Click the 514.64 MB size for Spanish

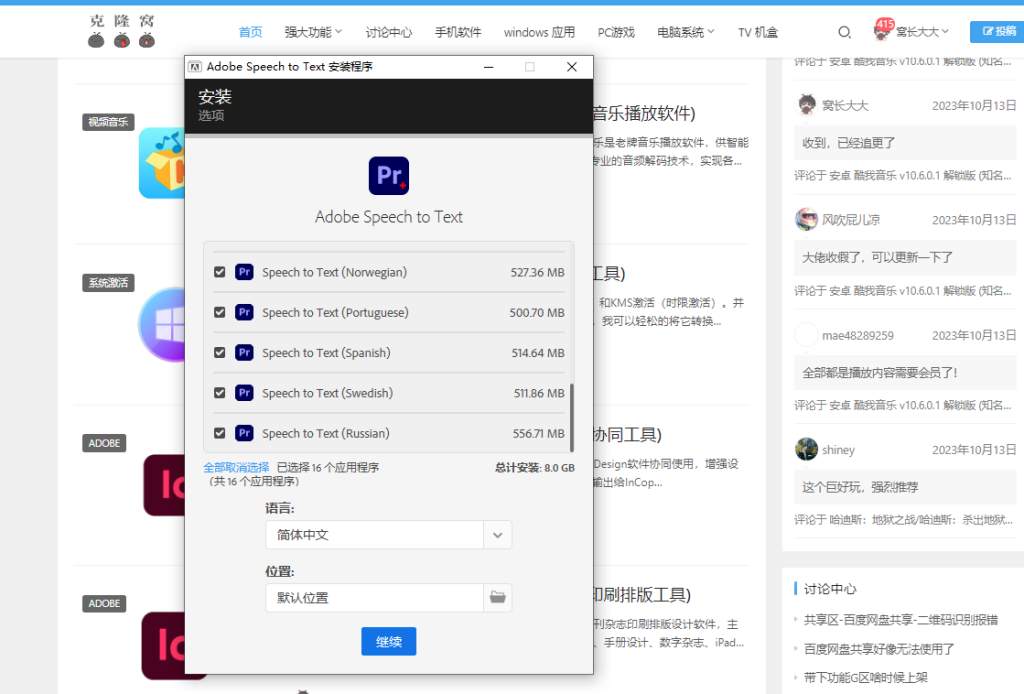(x=538, y=353)
